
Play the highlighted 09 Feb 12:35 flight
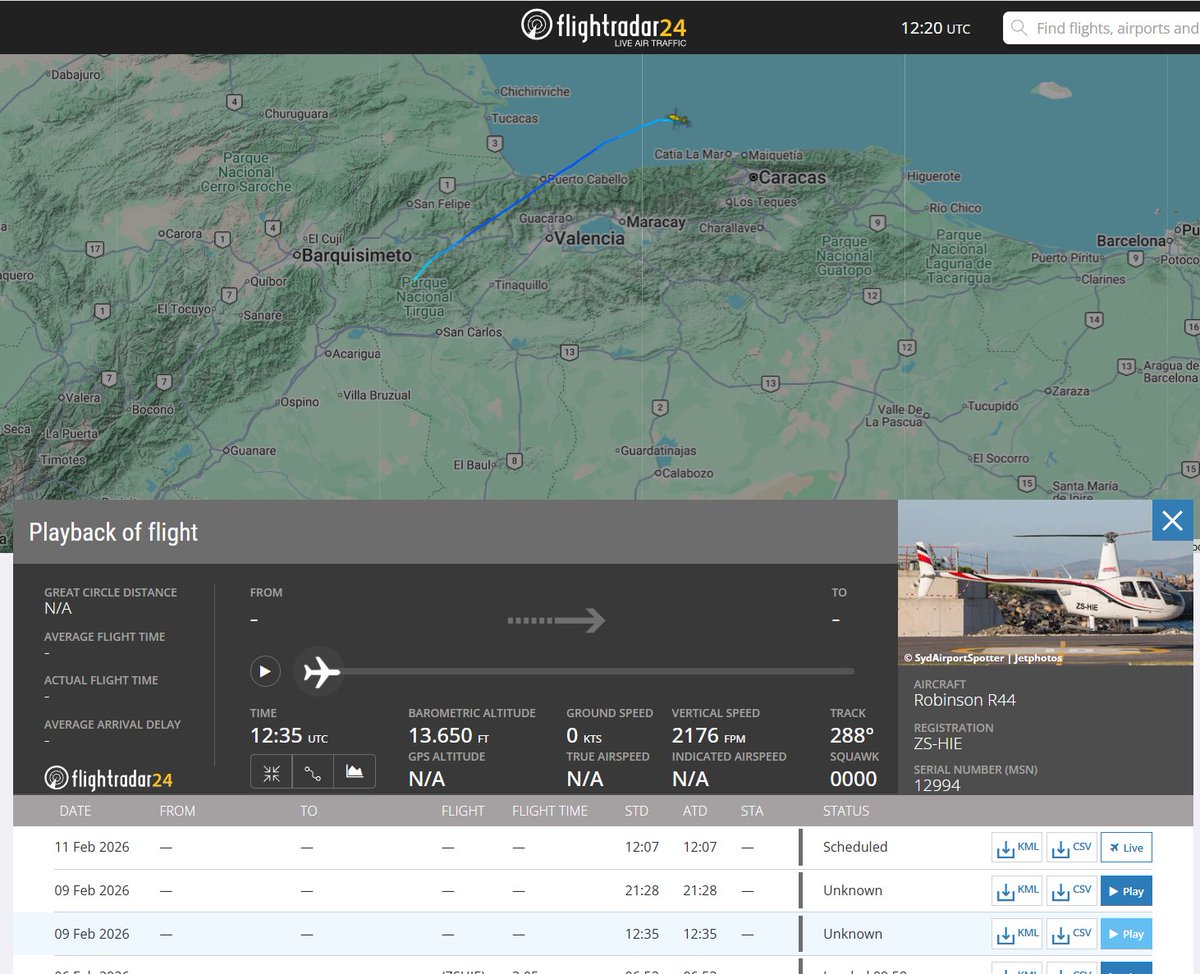(x=1126, y=933)
